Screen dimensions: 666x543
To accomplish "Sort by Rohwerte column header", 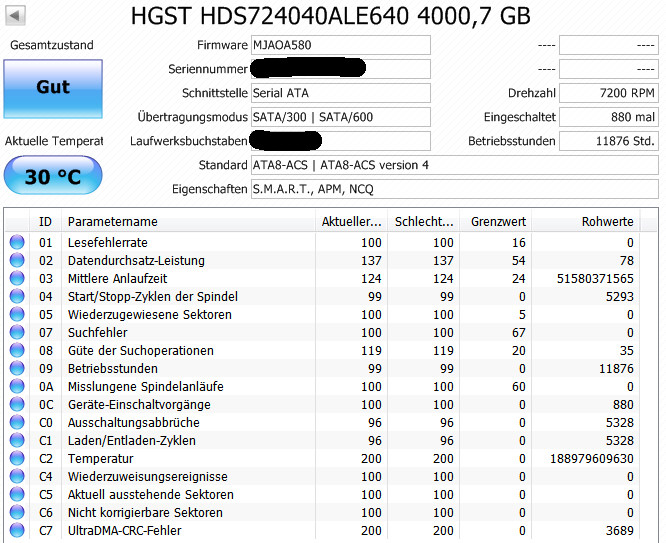I will click(586, 221).
